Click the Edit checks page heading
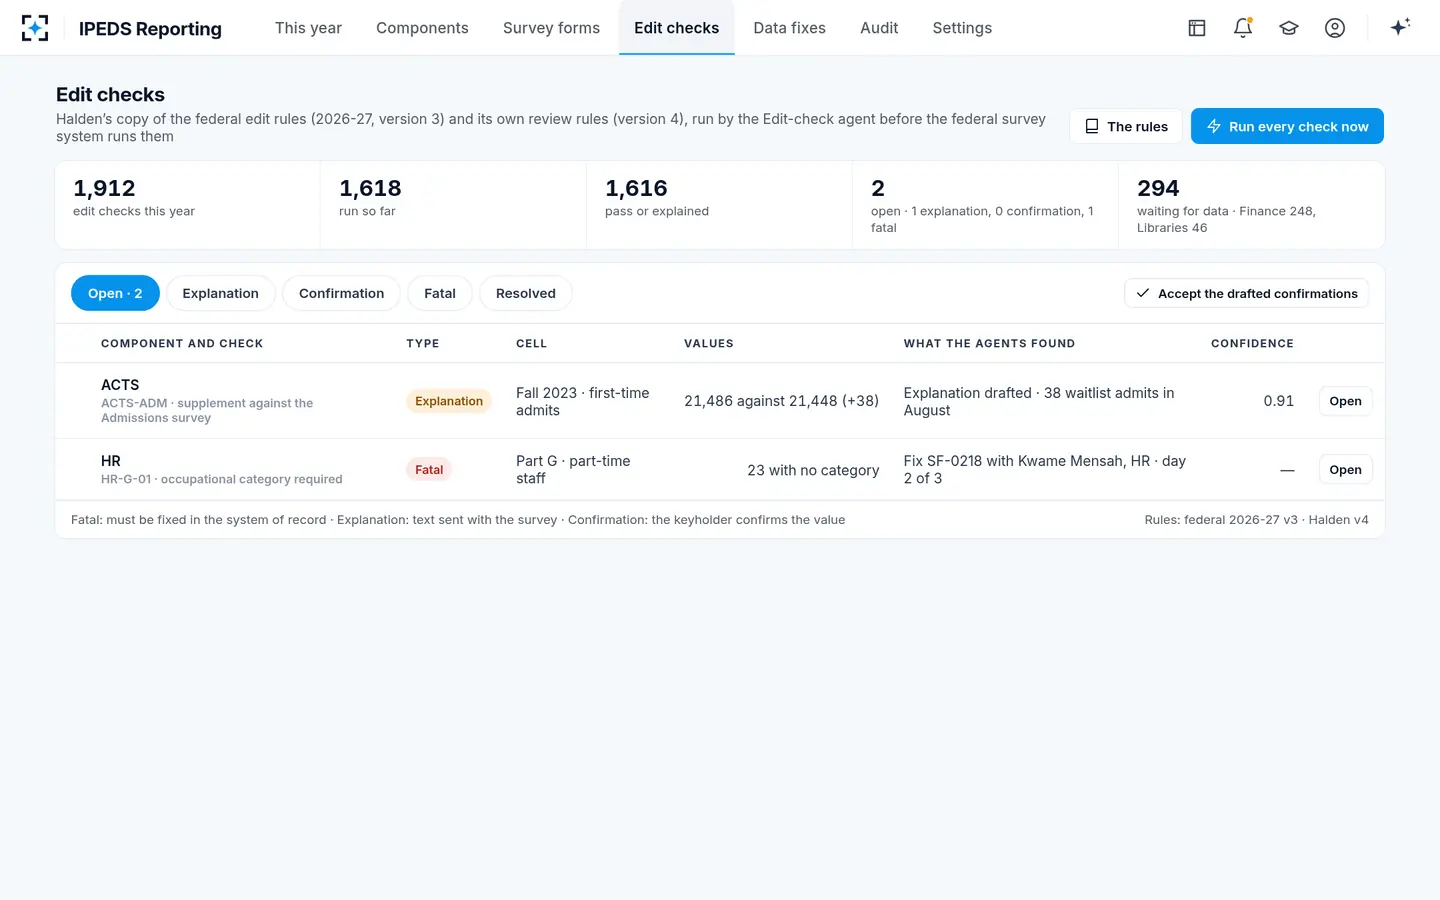Image resolution: width=1440 pixels, height=900 pixels. coord(110,95)
